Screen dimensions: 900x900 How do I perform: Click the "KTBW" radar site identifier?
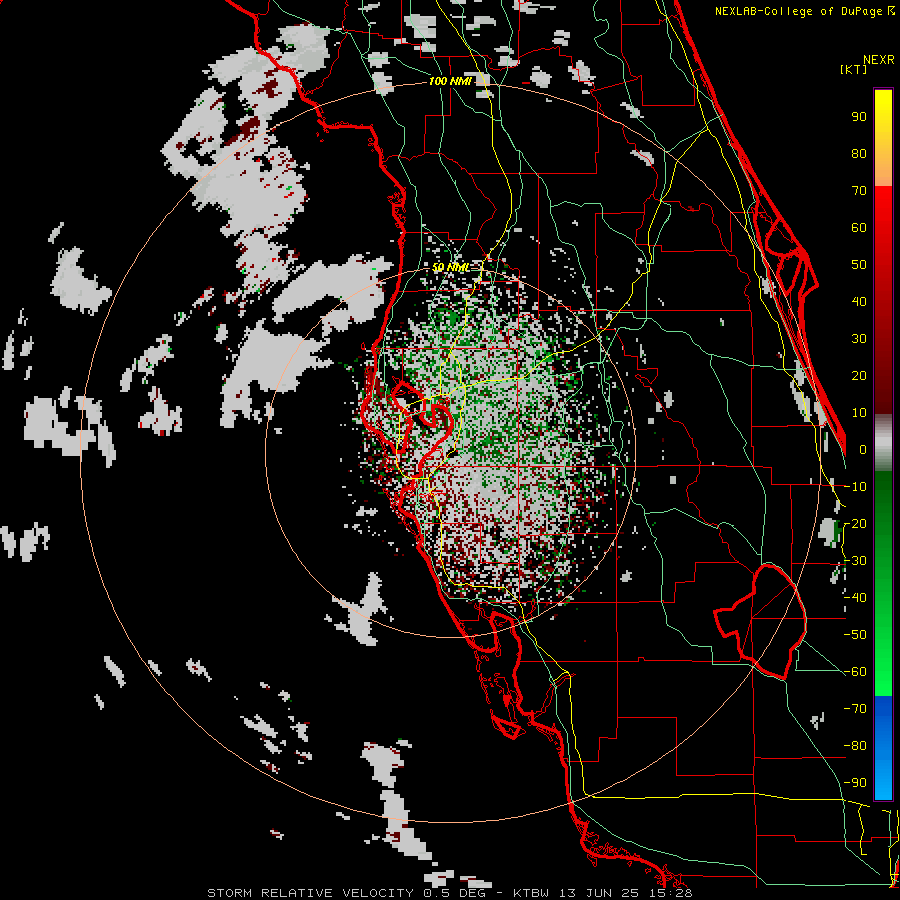[x=533, y=893]
